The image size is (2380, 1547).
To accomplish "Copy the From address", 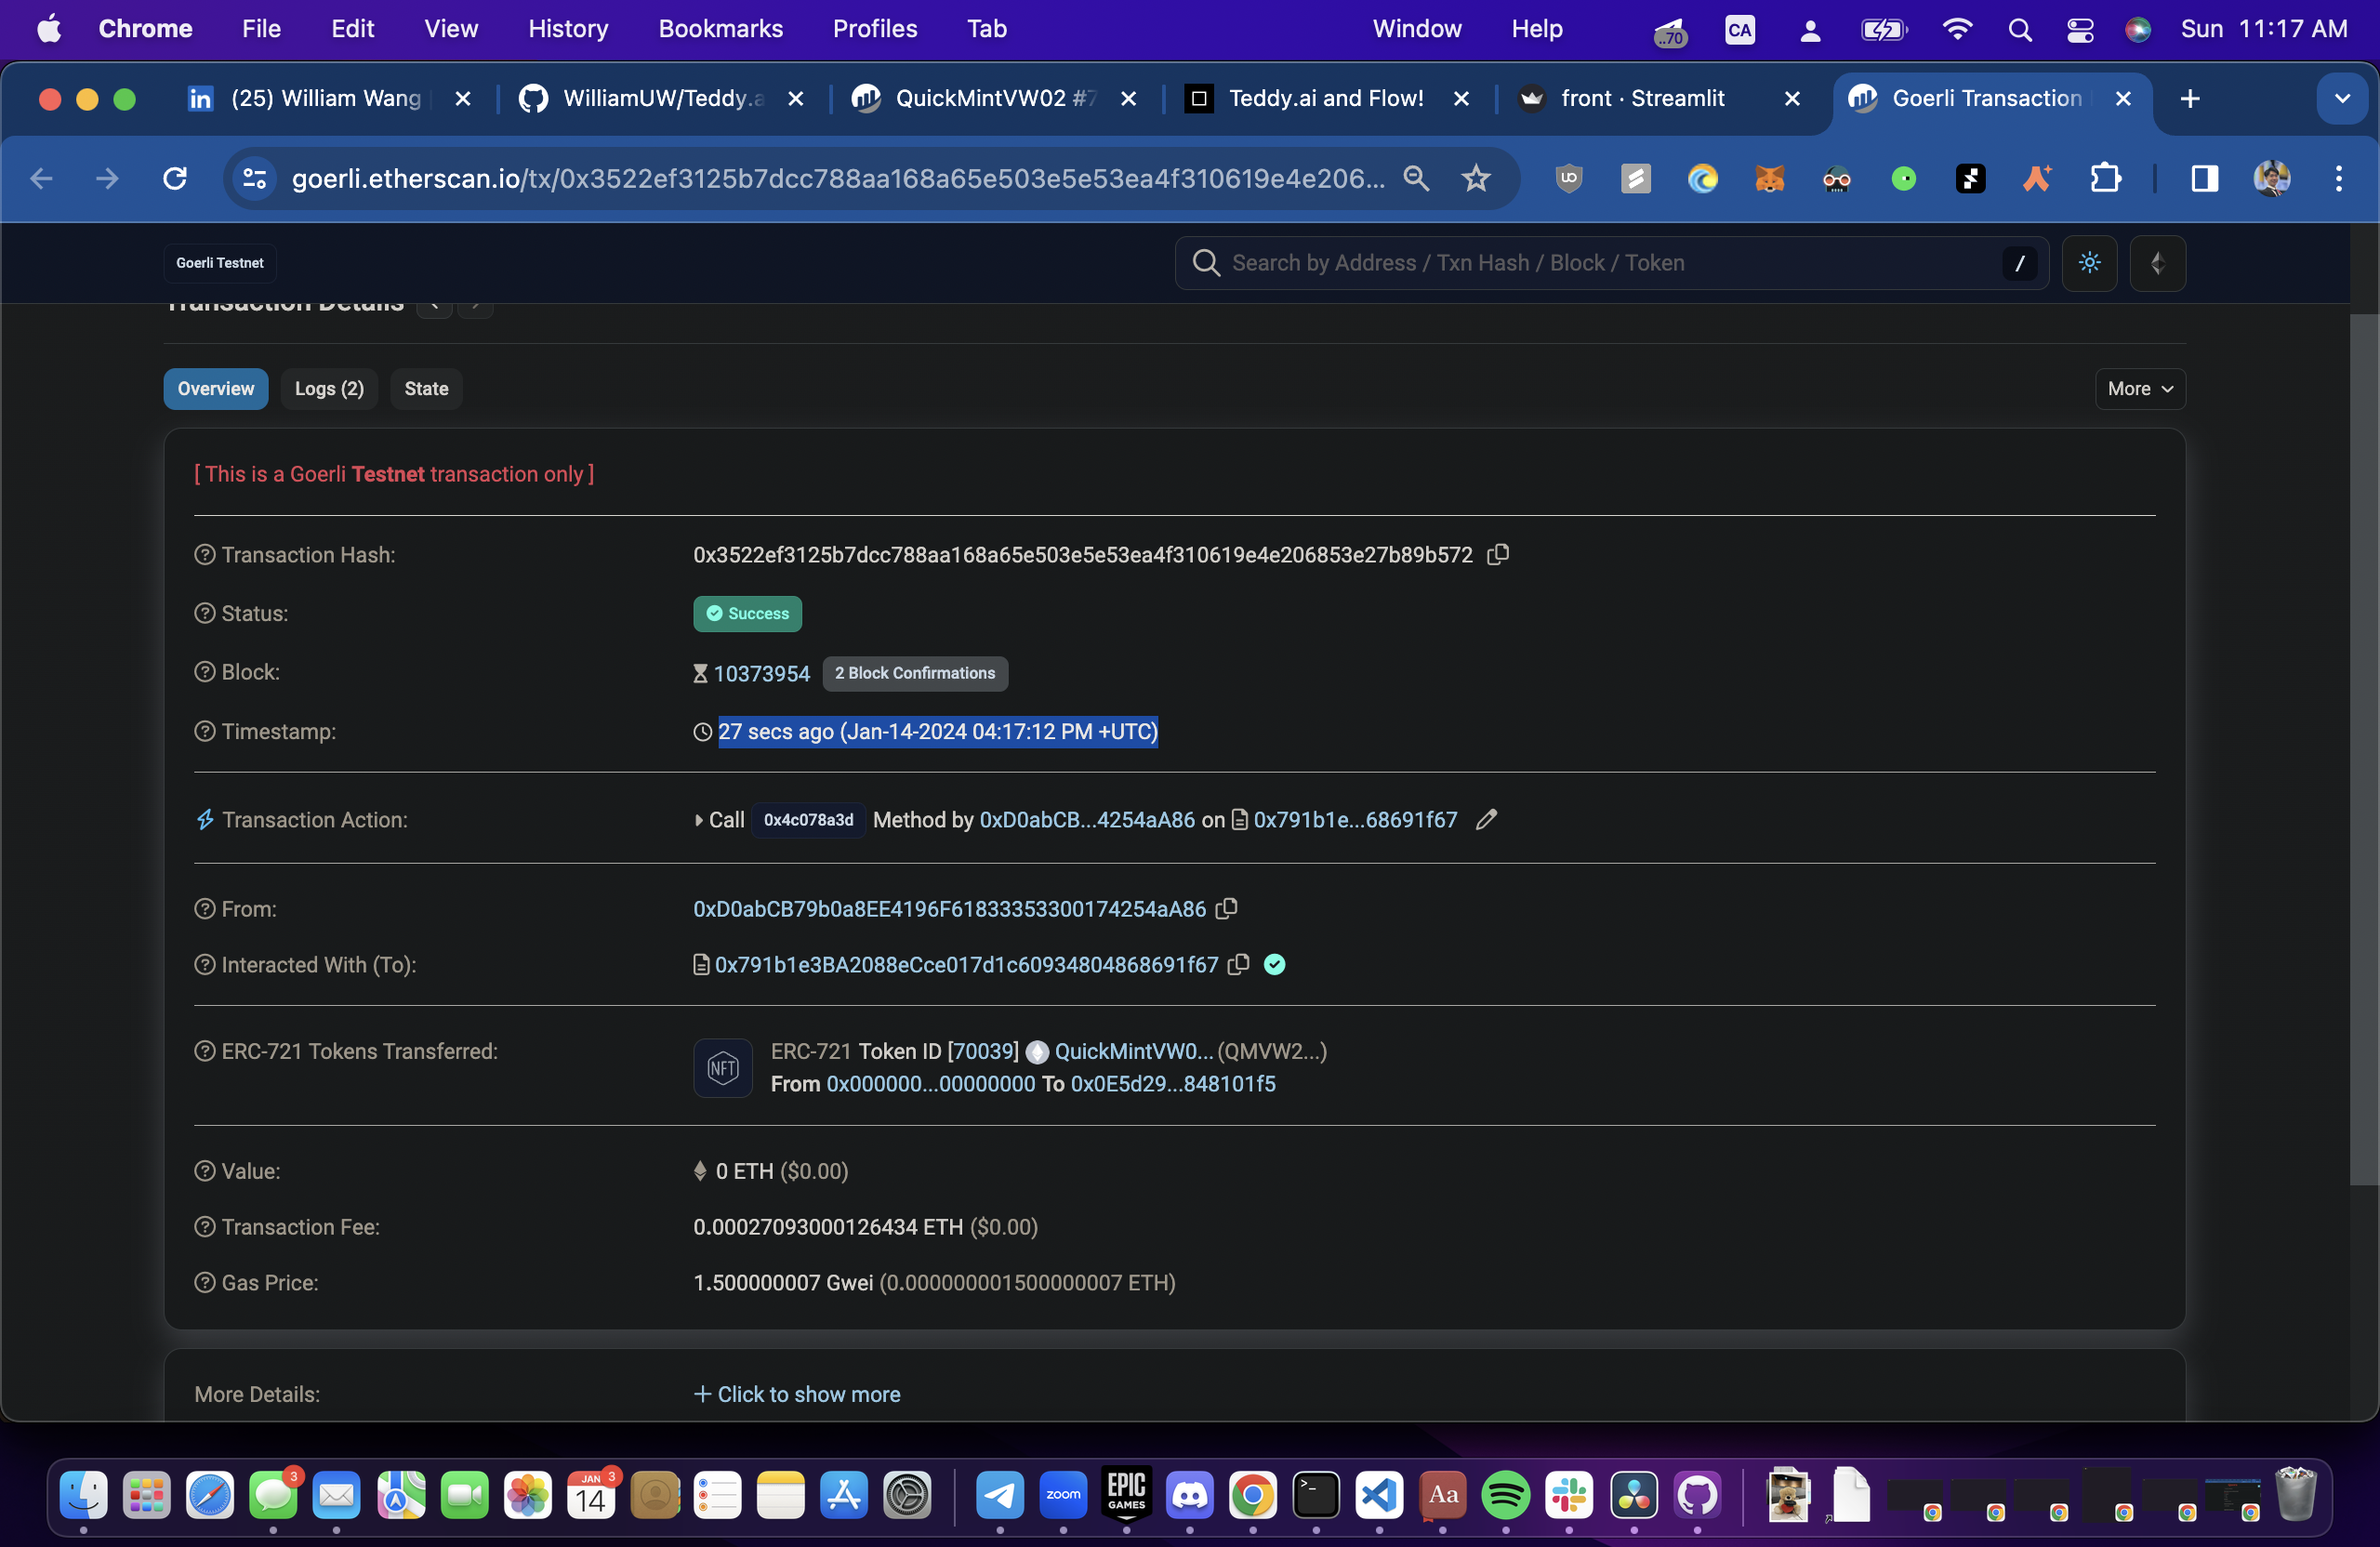I will [1226, 908].
